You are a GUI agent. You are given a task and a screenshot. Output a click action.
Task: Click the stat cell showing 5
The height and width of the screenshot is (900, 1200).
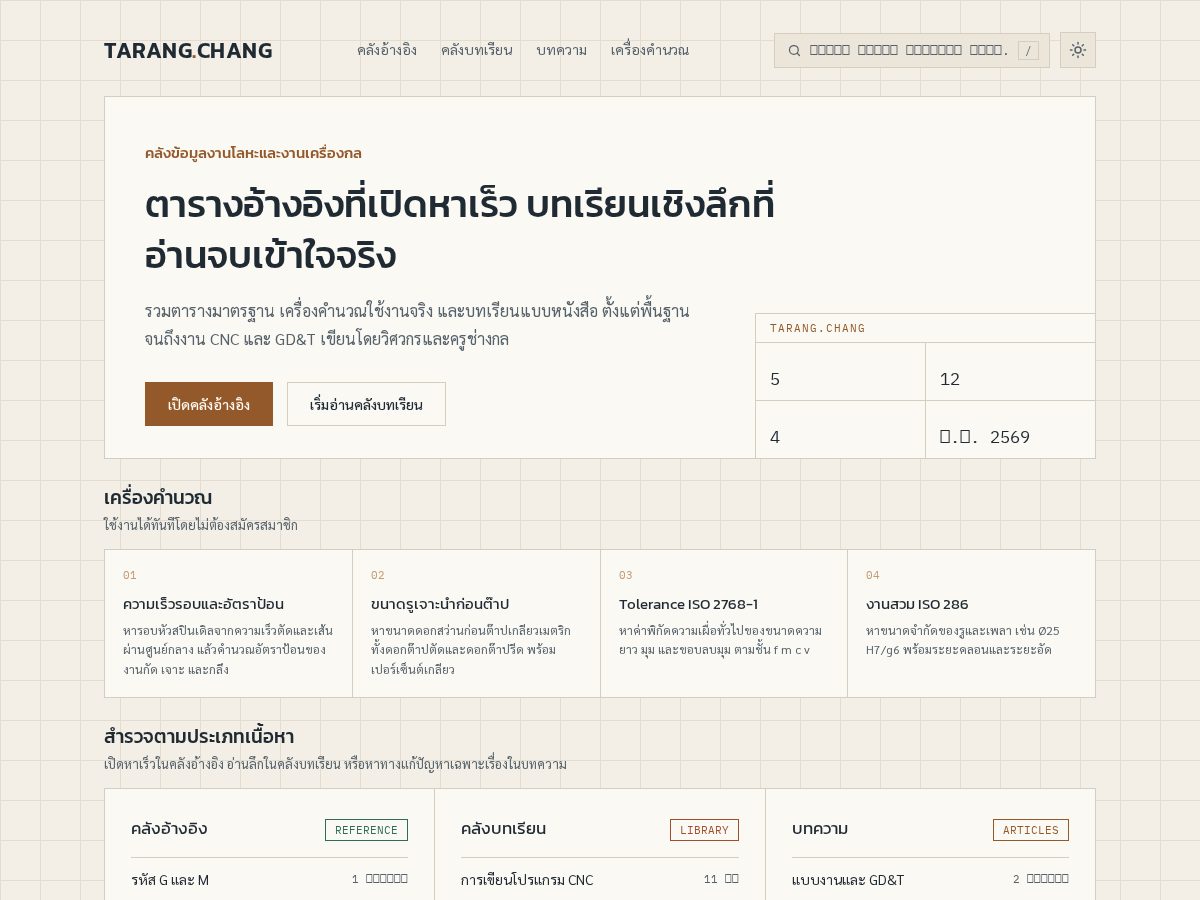(x=840, y=372)
